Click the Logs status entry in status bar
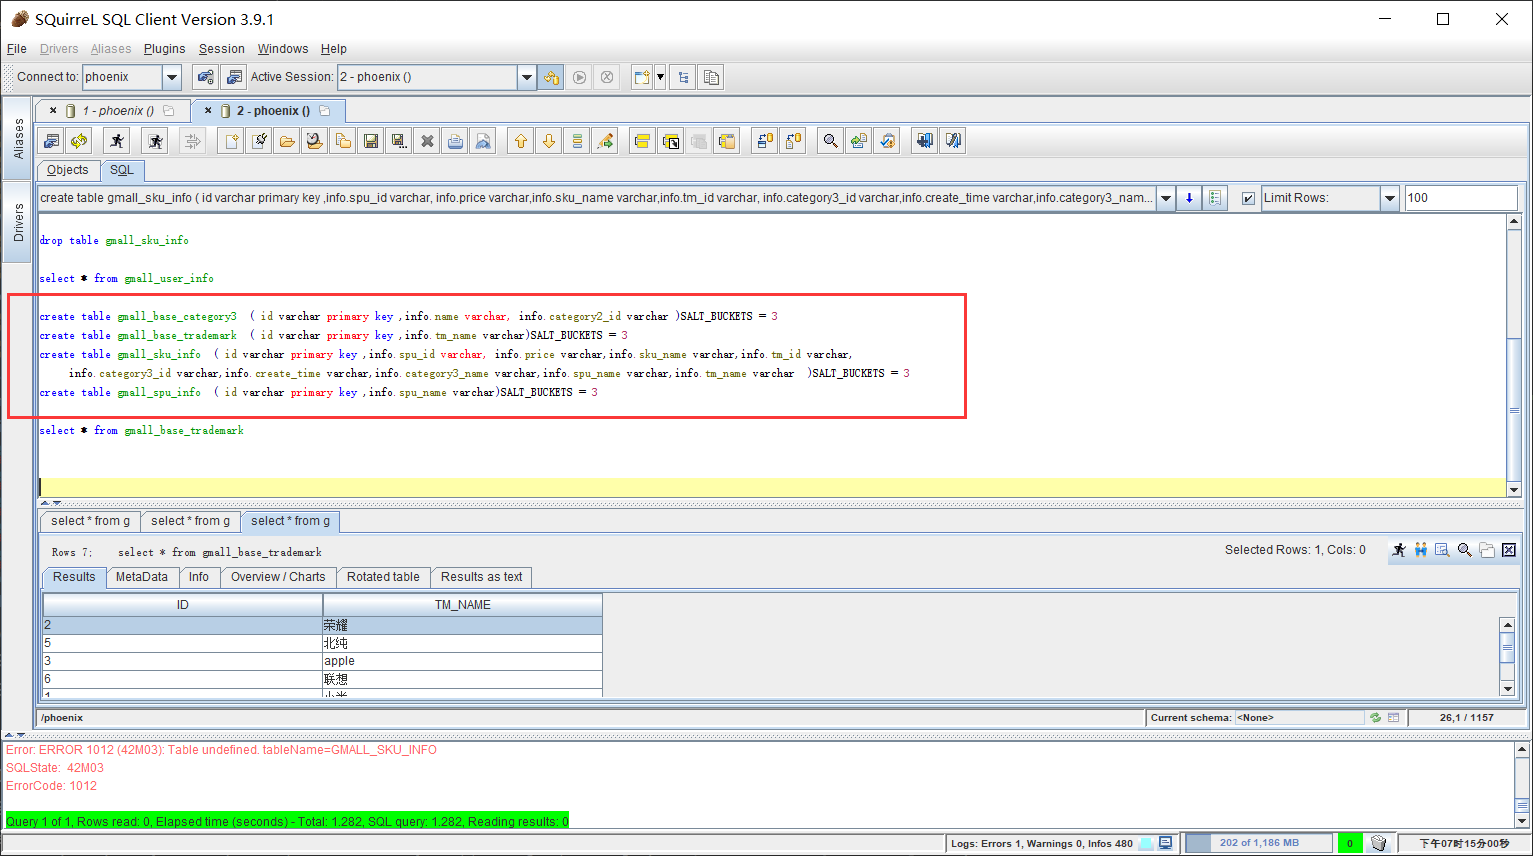The height and width of the screenshot is (856, 1533). [x=1042, y=843]
